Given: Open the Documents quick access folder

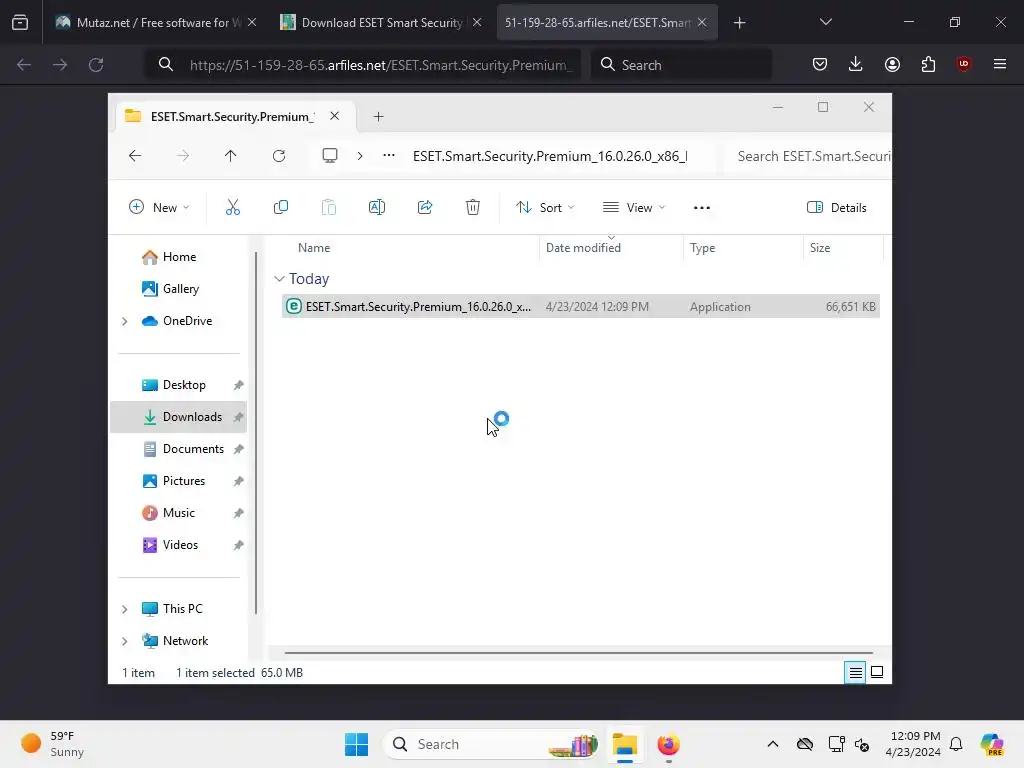Looking at the screenshot, I should [x=178, y=449].
